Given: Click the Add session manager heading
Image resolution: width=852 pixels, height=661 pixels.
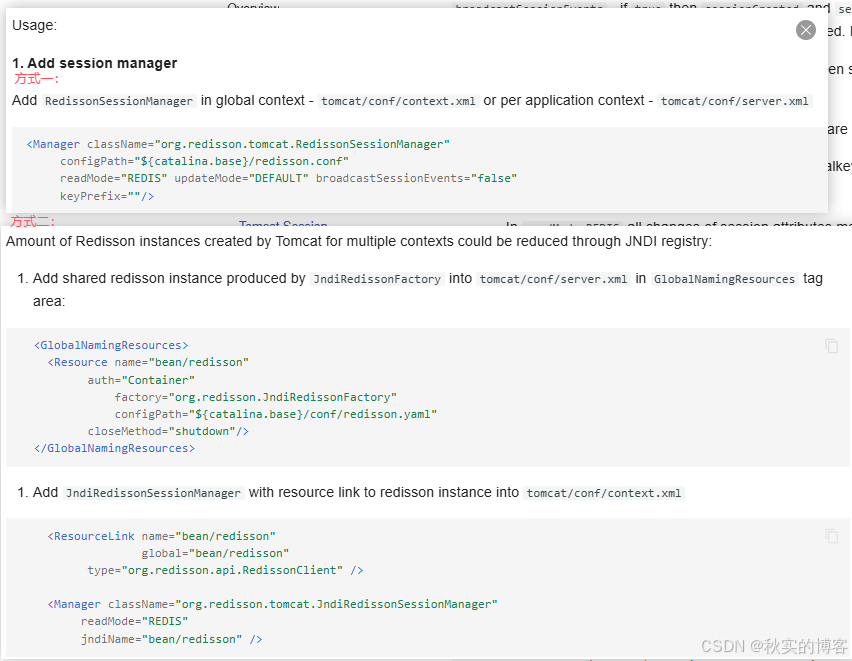Looking at the screenshot, I should (95, 63).
